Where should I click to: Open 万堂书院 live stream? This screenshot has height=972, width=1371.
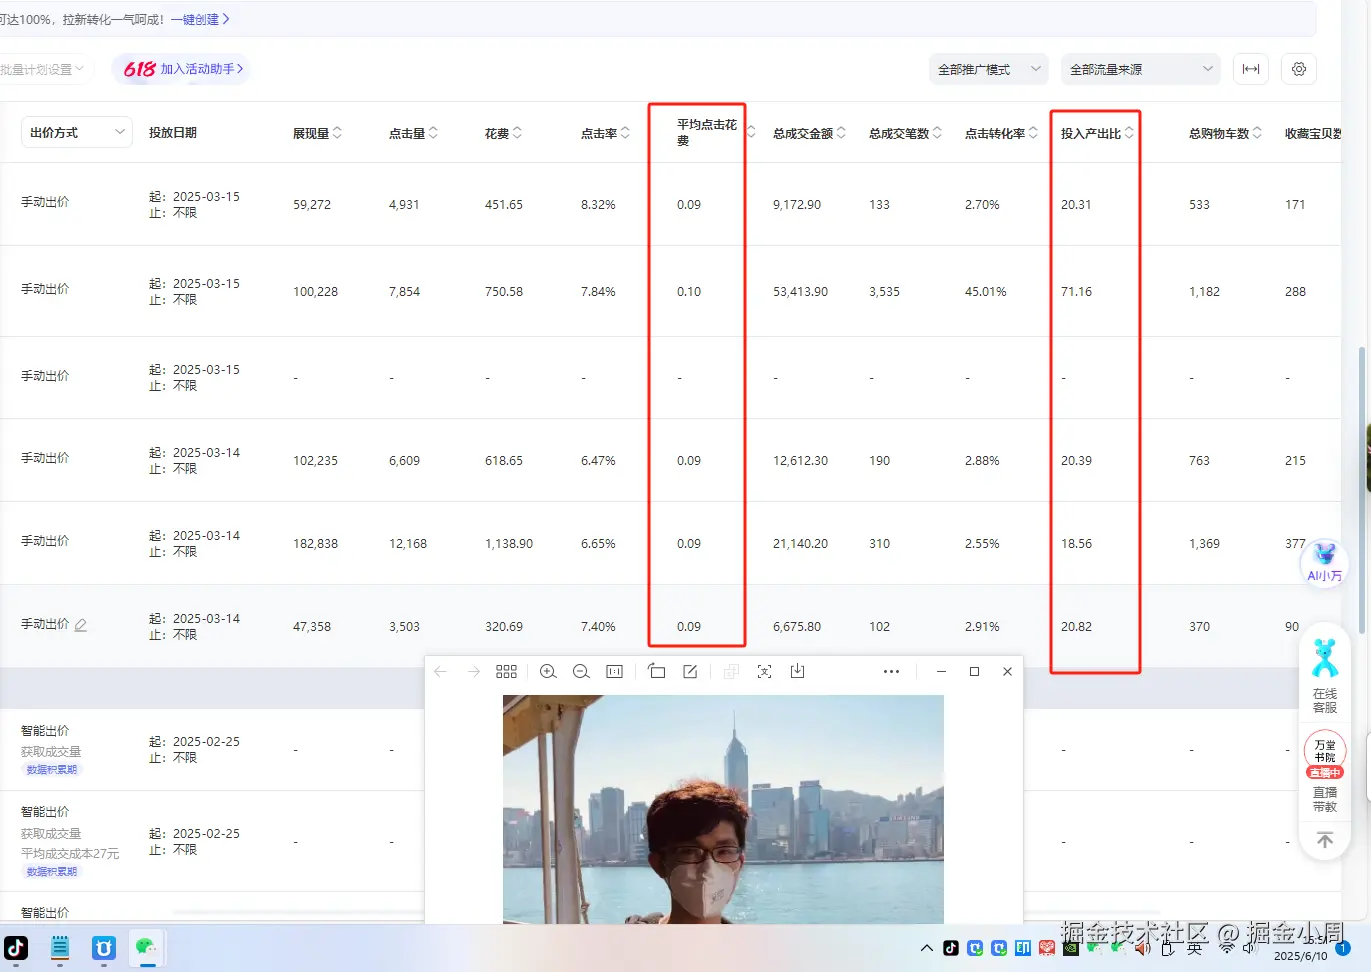pyautogui.click(x=1324, y=755)
